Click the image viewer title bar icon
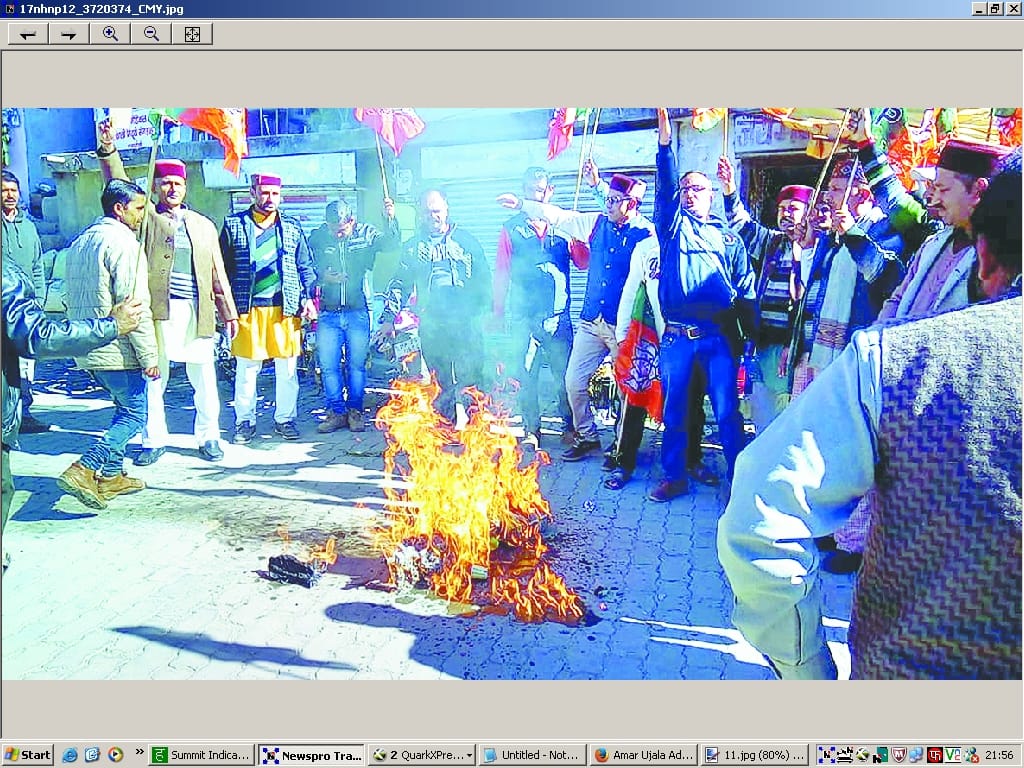Screen dimensions: 1024x768 click(10, 9)
